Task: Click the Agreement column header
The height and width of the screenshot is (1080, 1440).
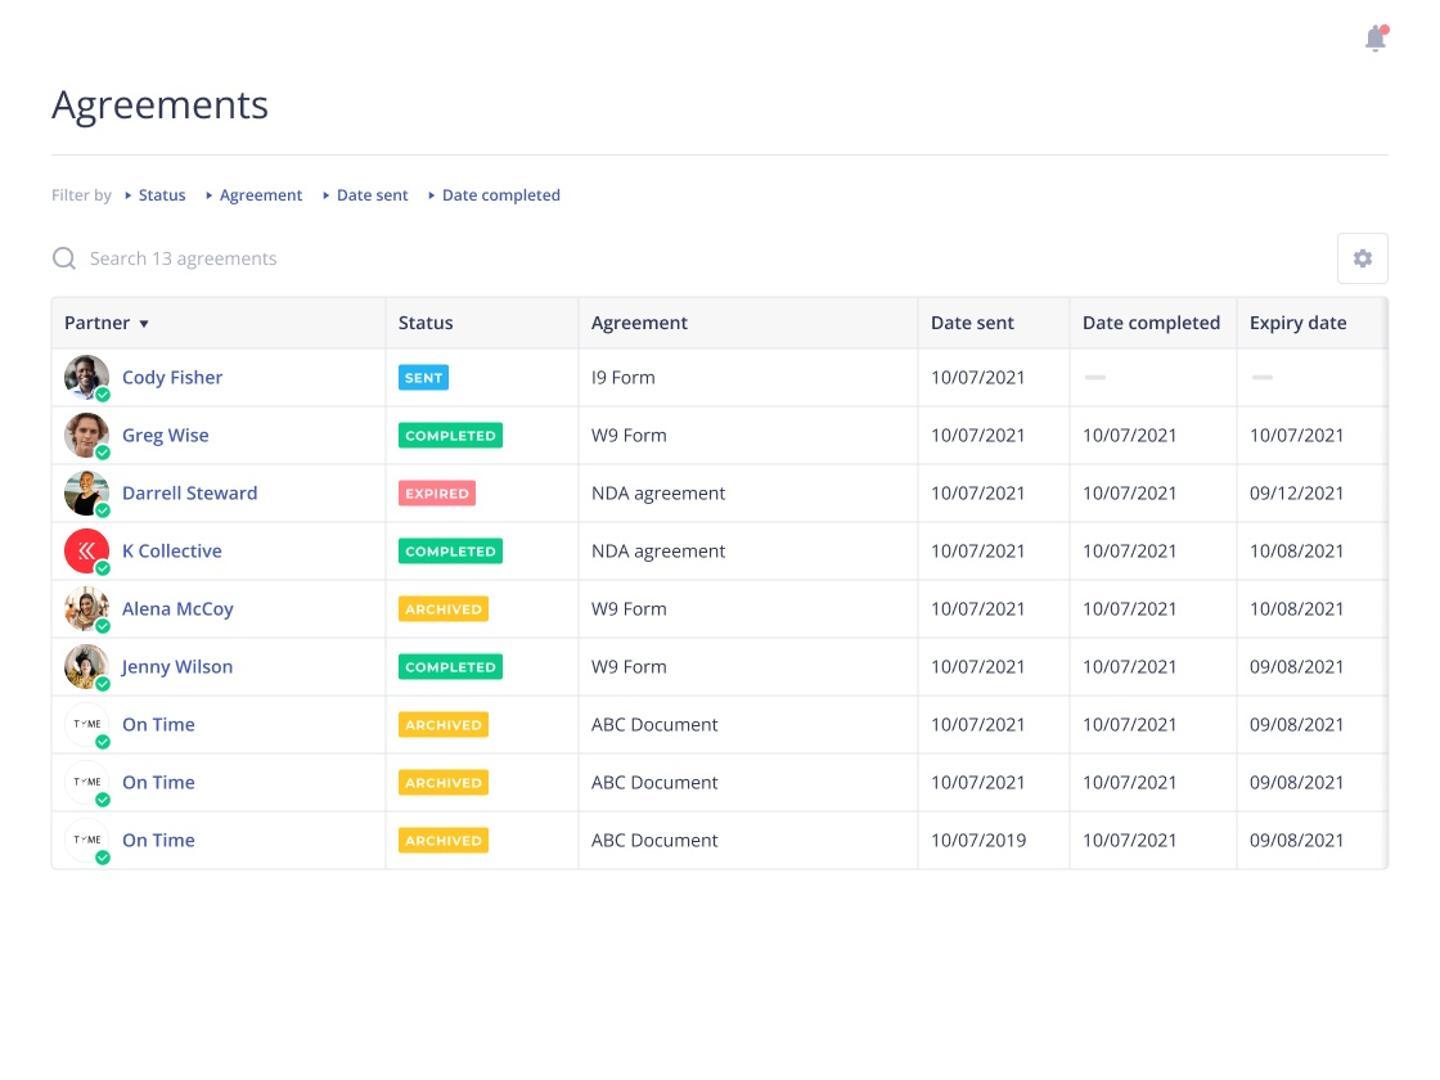Action: (639, 323)
